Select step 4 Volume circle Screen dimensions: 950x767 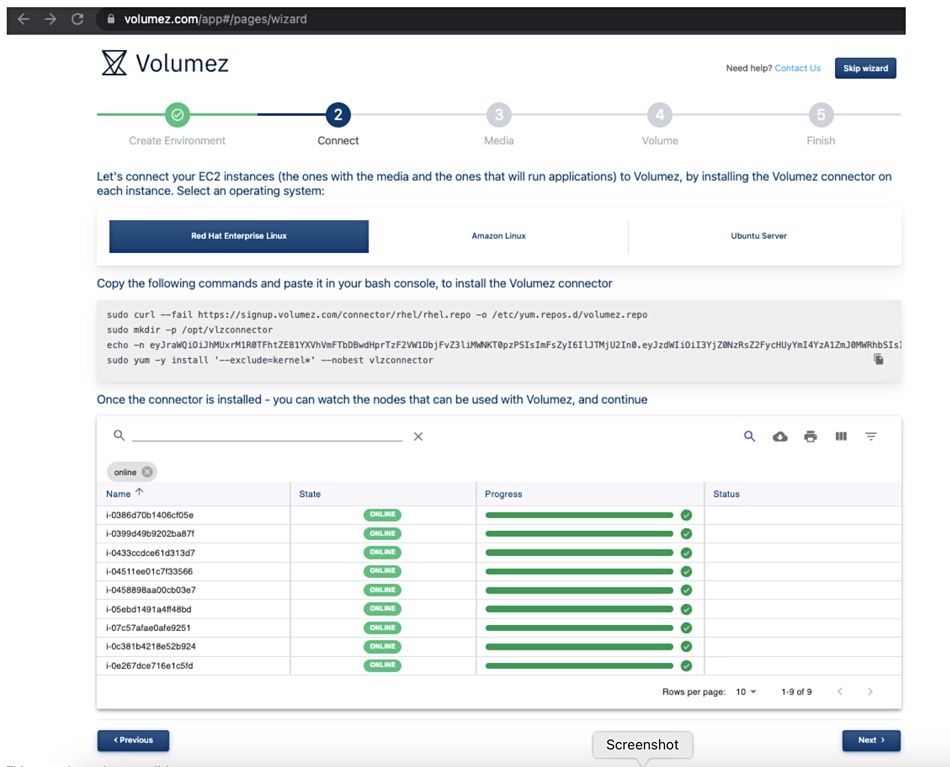(x=660, y=115)
